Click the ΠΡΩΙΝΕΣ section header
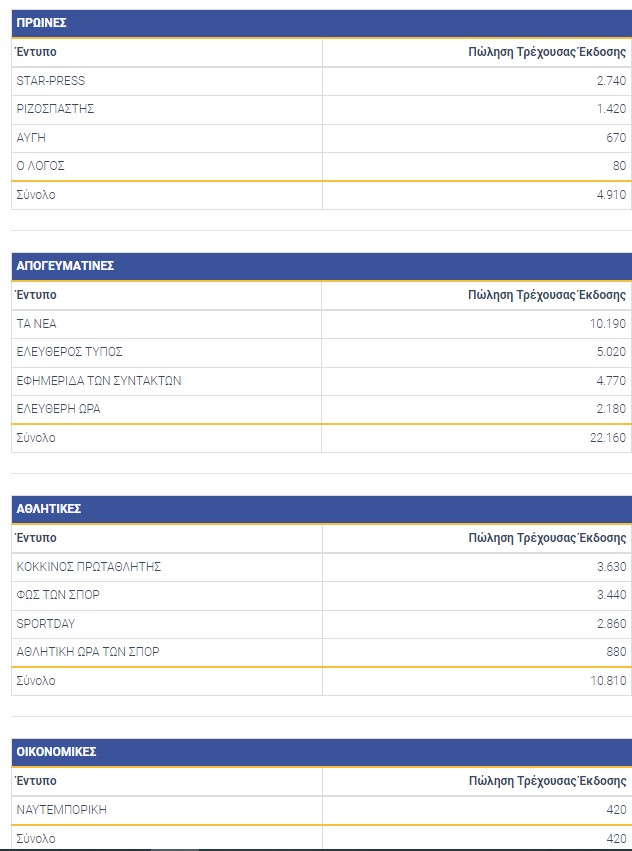Viewport: 632px width, 851px height. click(x=42, y=22)
